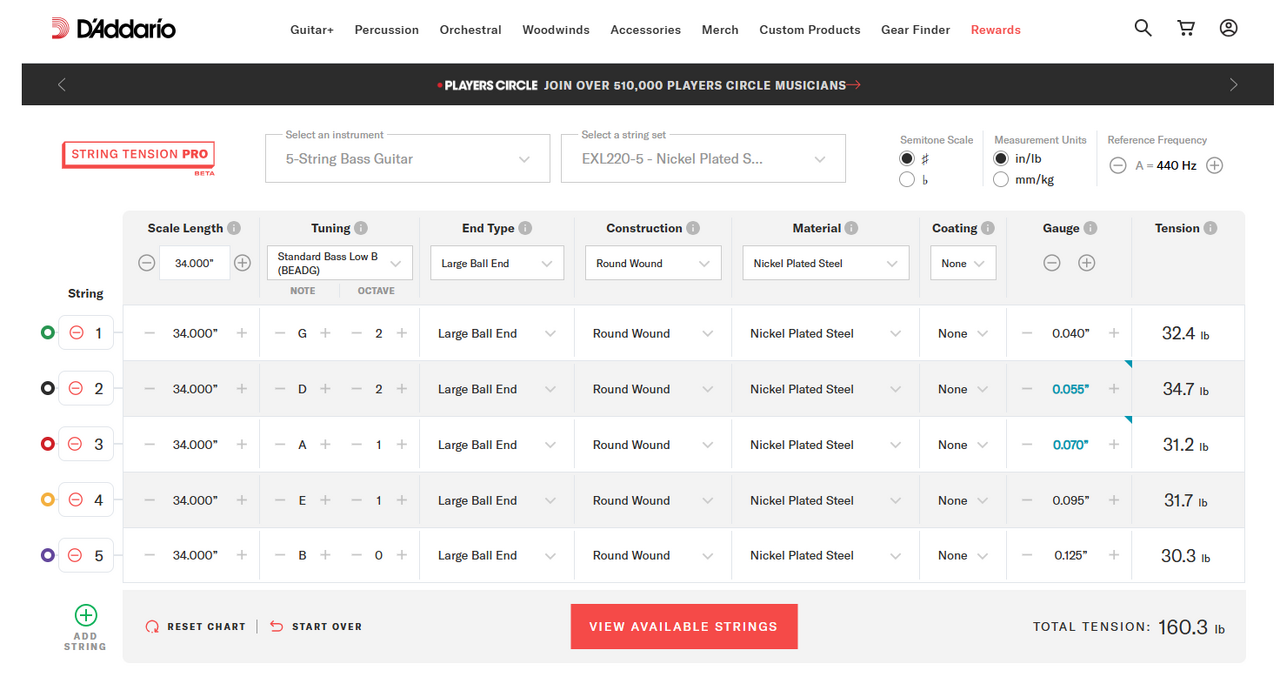Screen dimensions: 1280x677
Task: Decrease gauge for all strings
Action: [1052, 263]
